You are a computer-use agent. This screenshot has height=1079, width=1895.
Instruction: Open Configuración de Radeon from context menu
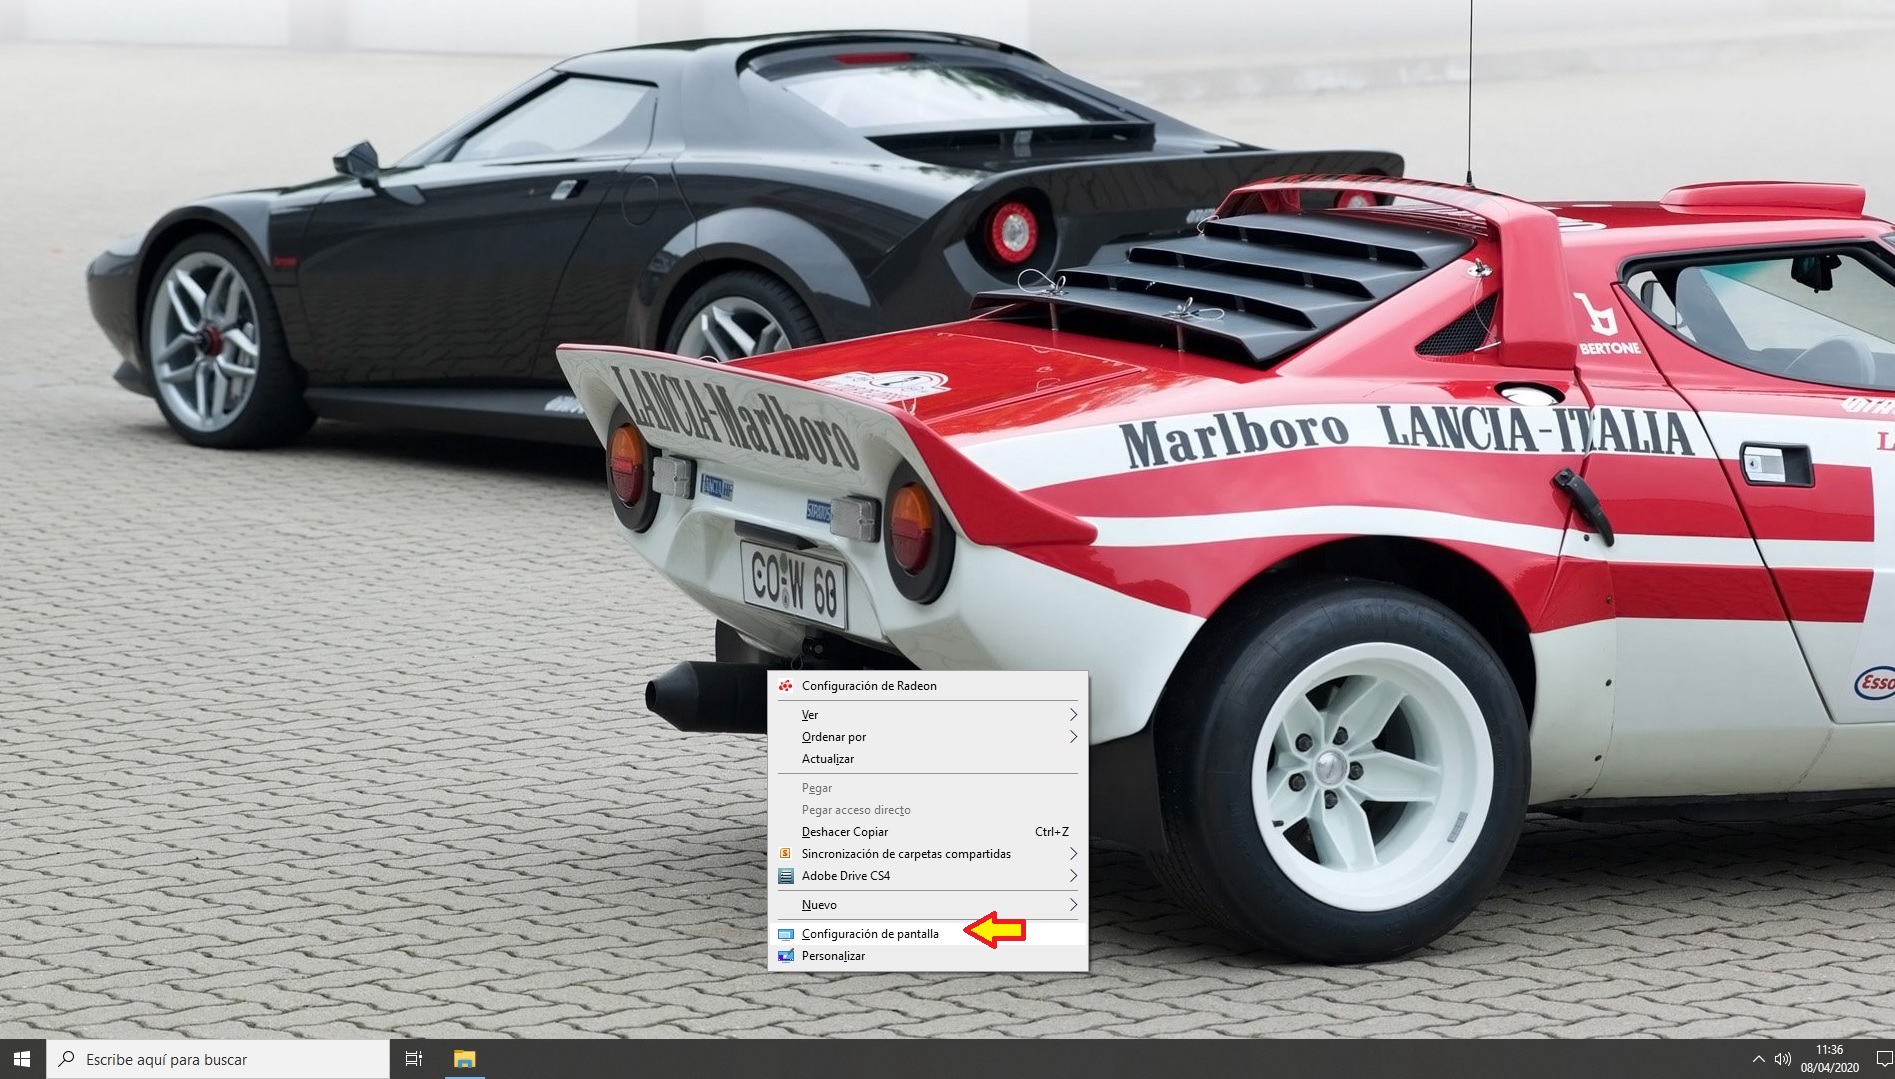[x=927, y=686]
